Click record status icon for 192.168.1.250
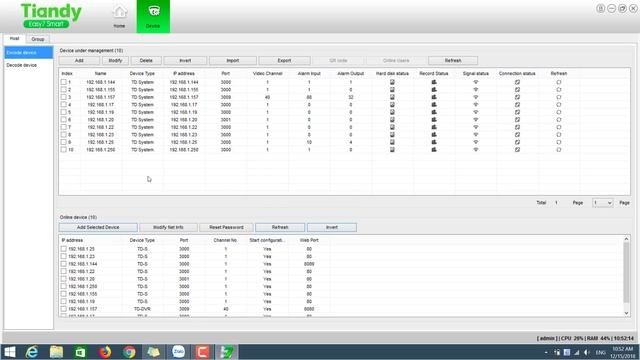640x360 pixels. (x=434, y=150)
